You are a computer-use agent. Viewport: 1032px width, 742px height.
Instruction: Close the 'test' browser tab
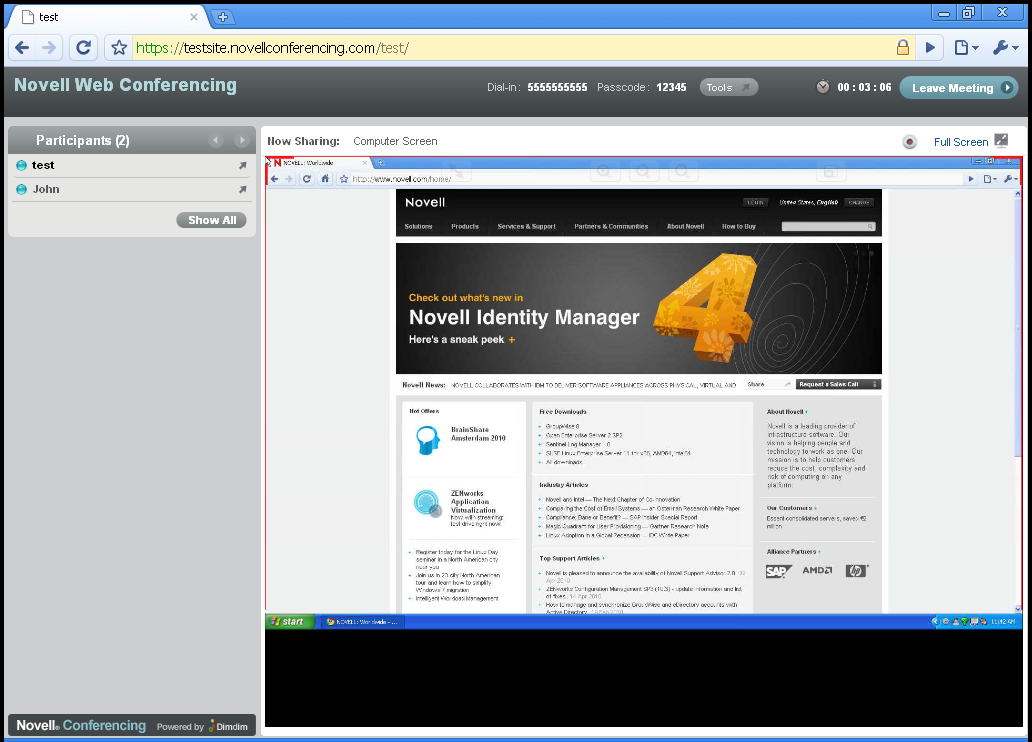tap(194, 17)
